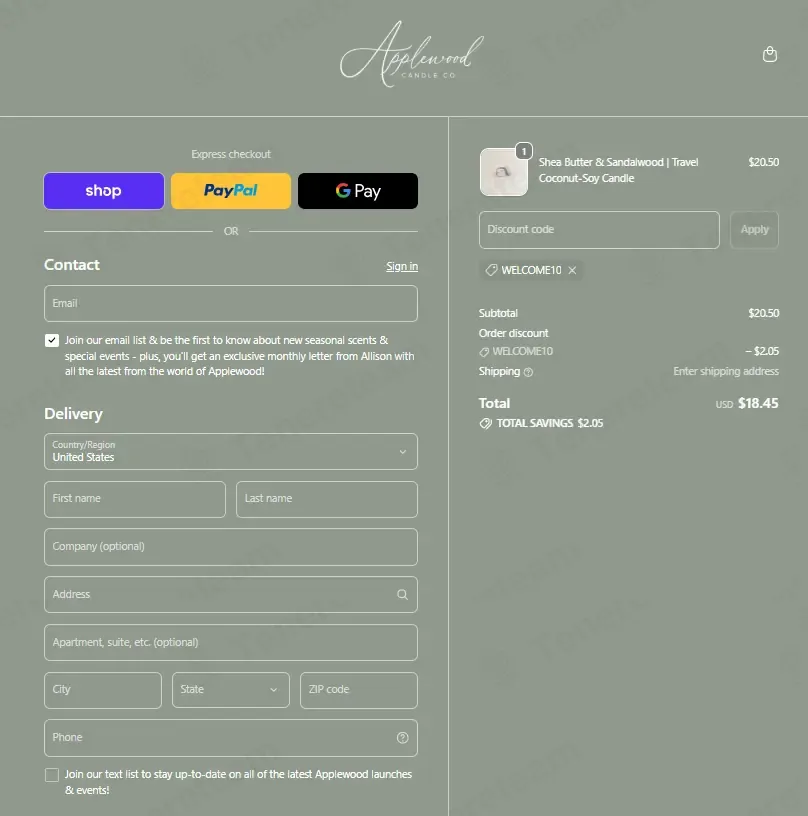808x816 pixels.
Task: Click the Apply discount button
Action: point(754,230)
